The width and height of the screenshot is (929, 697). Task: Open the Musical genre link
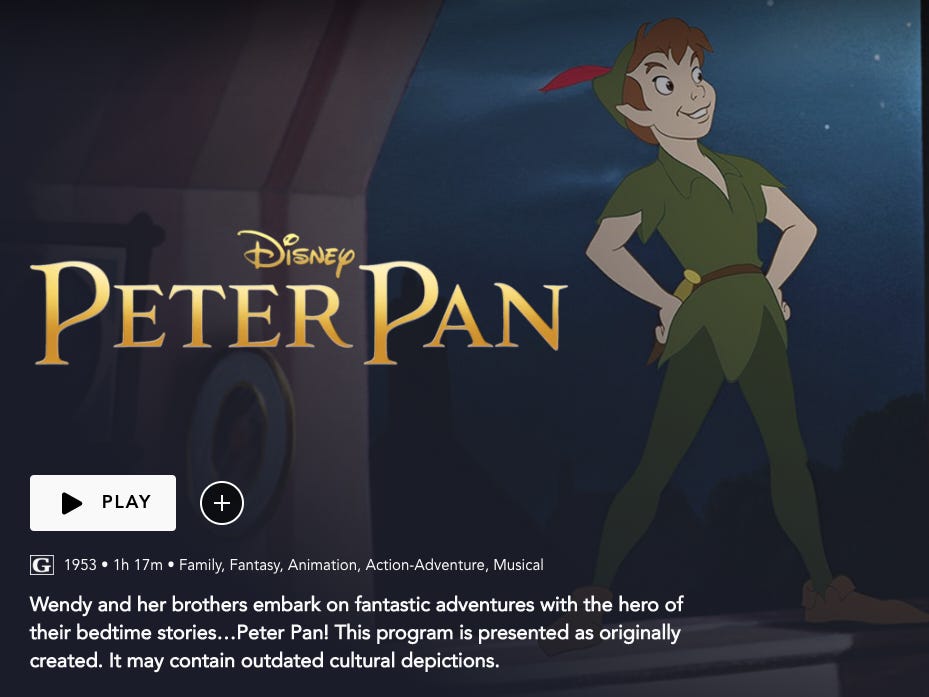coord(518,565)
